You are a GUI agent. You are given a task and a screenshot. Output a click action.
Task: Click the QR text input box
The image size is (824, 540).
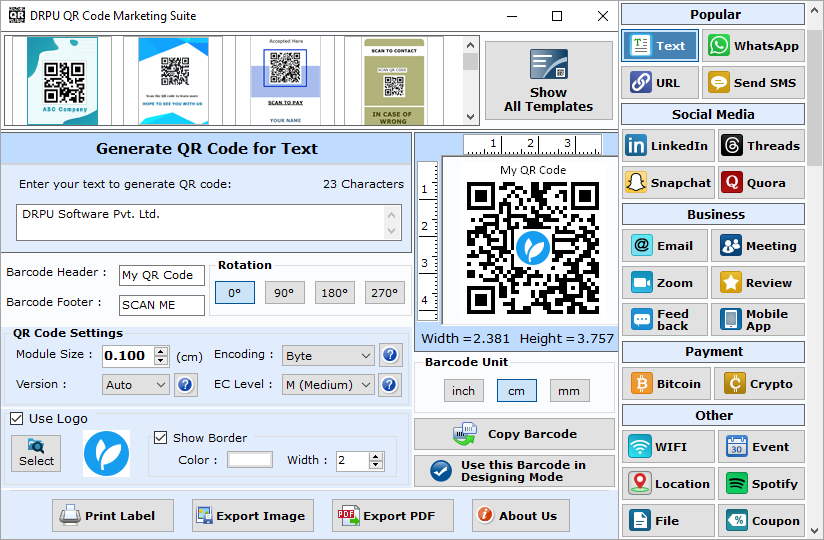[209, 222]
